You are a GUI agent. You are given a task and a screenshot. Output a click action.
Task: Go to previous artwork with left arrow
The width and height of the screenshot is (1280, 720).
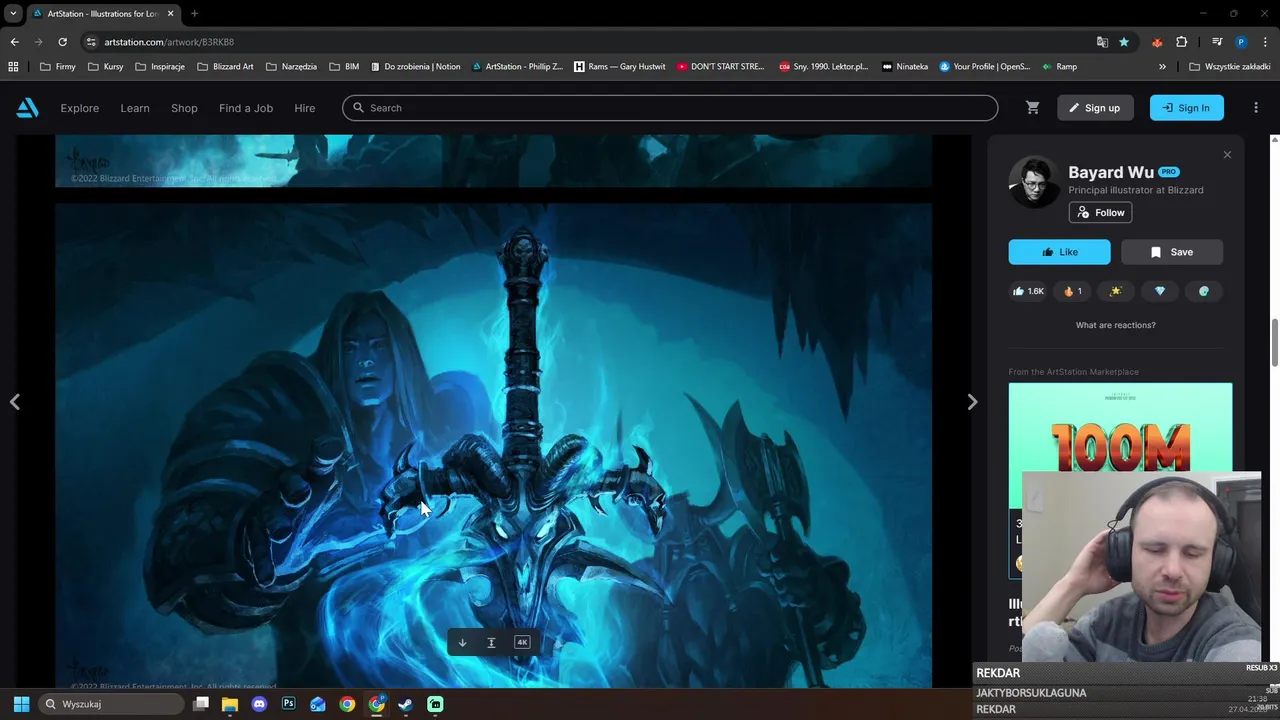coord(15,402)
